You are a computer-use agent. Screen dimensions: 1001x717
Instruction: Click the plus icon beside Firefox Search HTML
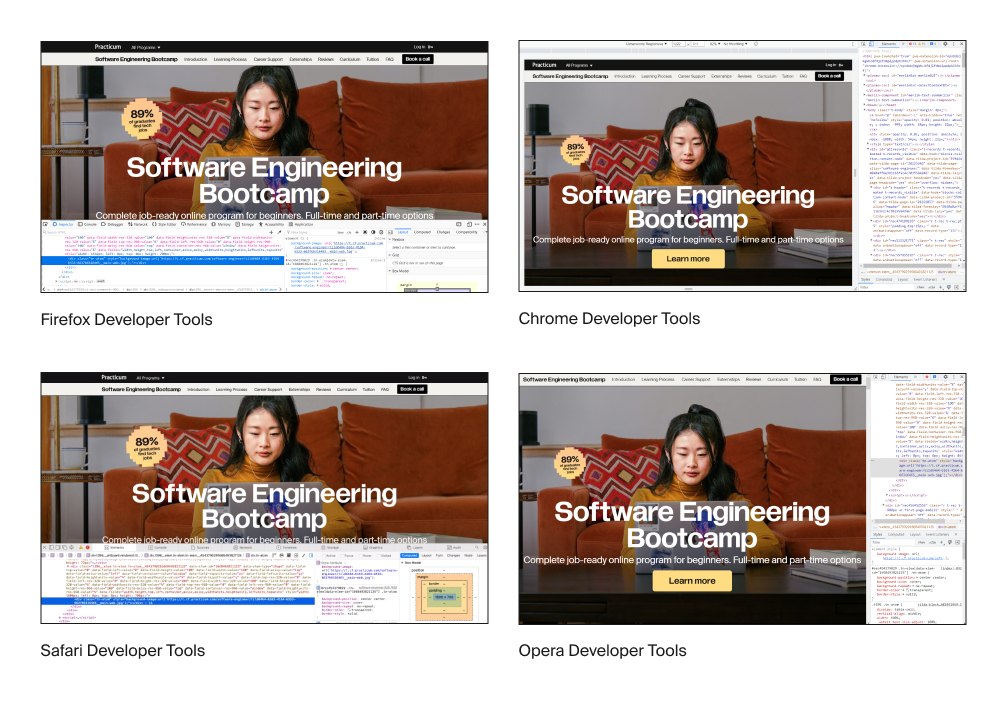pos(271,232)
